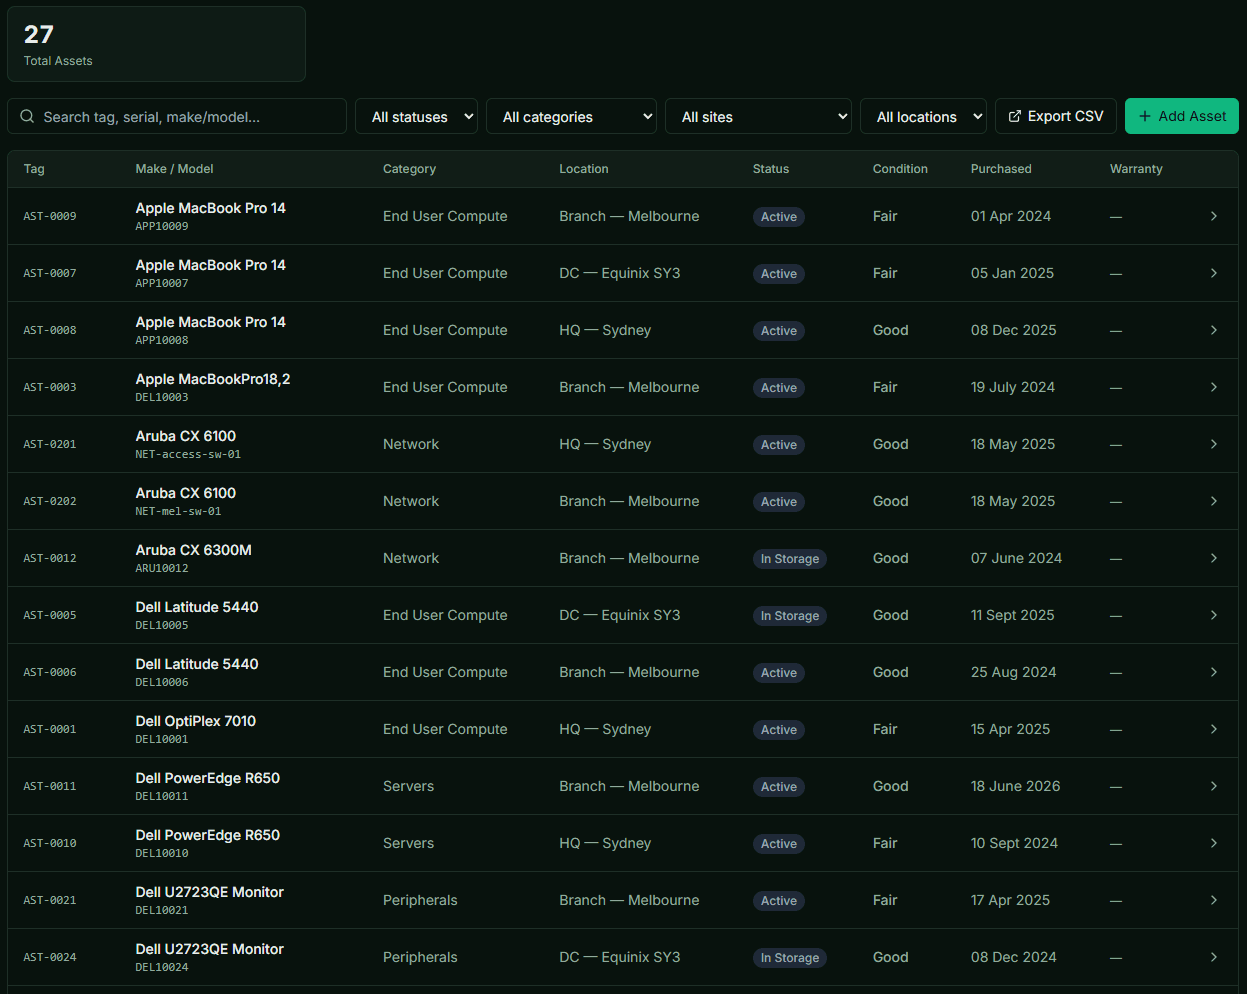This screenshot has width=1247, height=994.
Task: Click the Location column header
Action: [x=584, y=169]
